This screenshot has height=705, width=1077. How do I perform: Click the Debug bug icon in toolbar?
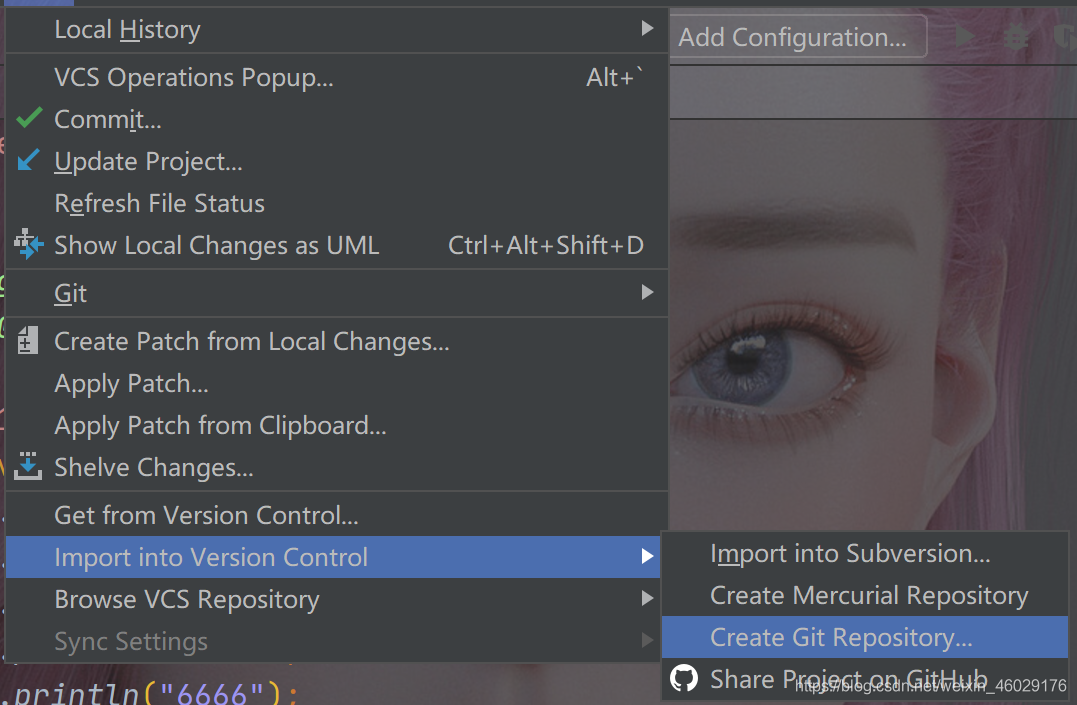pos(1016,38)
